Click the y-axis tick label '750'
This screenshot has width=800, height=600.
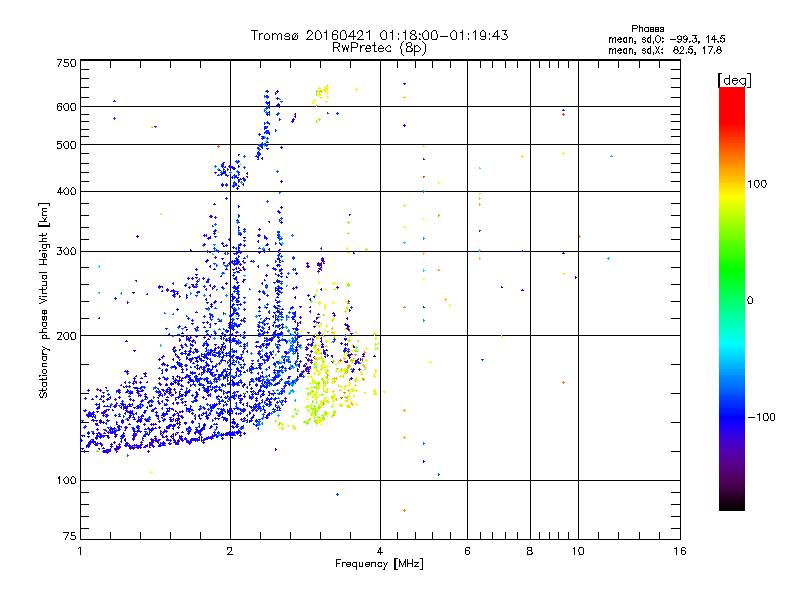pos(66,63)
